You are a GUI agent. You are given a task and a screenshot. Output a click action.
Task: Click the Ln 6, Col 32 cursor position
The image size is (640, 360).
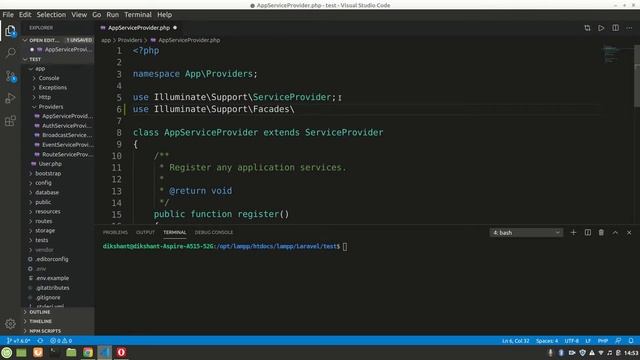pyautogui.click(x=516, y=340)
